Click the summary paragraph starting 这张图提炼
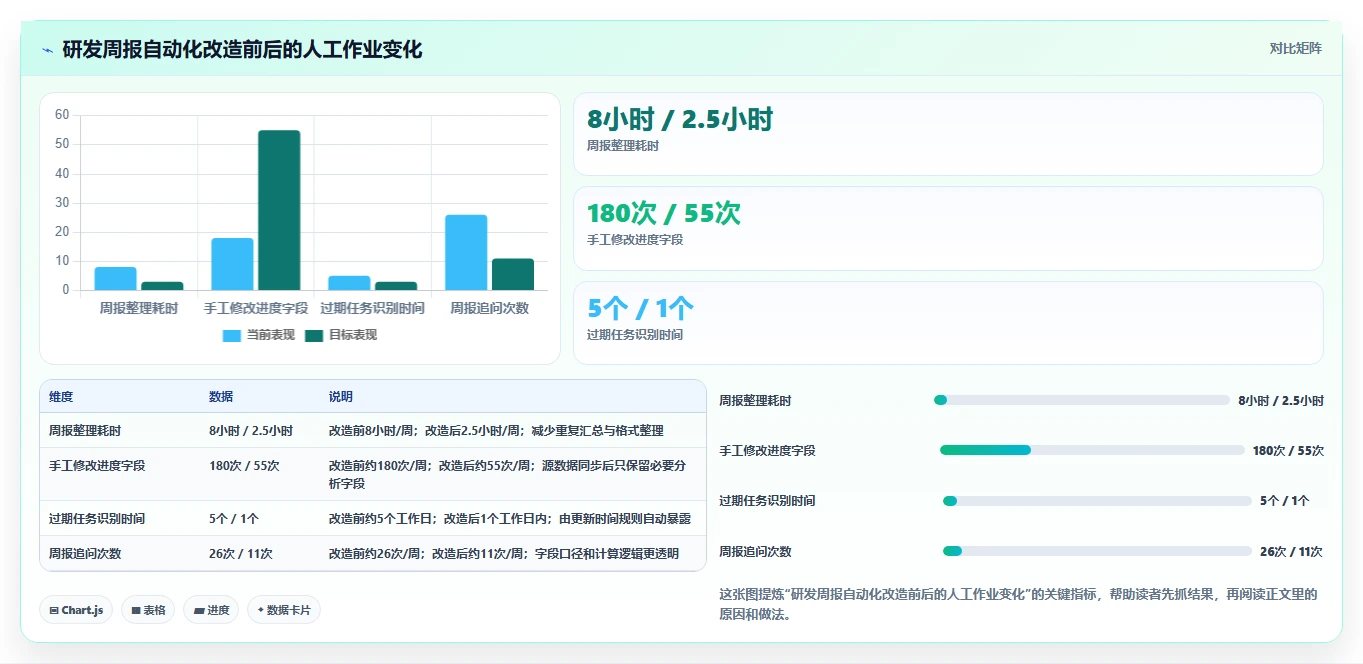This screenshot has width=1363, height=664. tap(1018, 604)
